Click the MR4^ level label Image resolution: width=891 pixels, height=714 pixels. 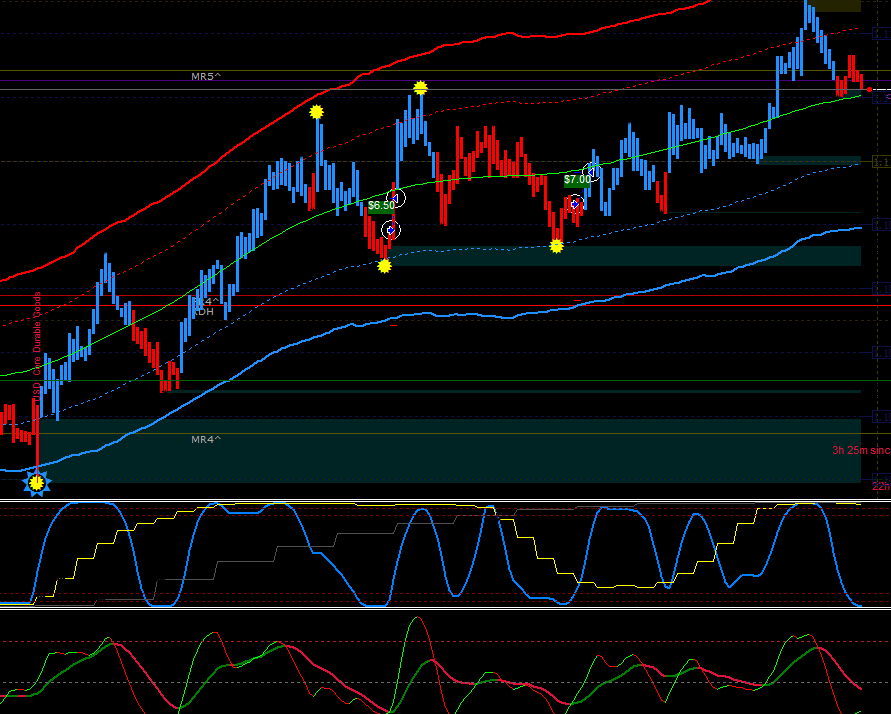tap(206, 440)
